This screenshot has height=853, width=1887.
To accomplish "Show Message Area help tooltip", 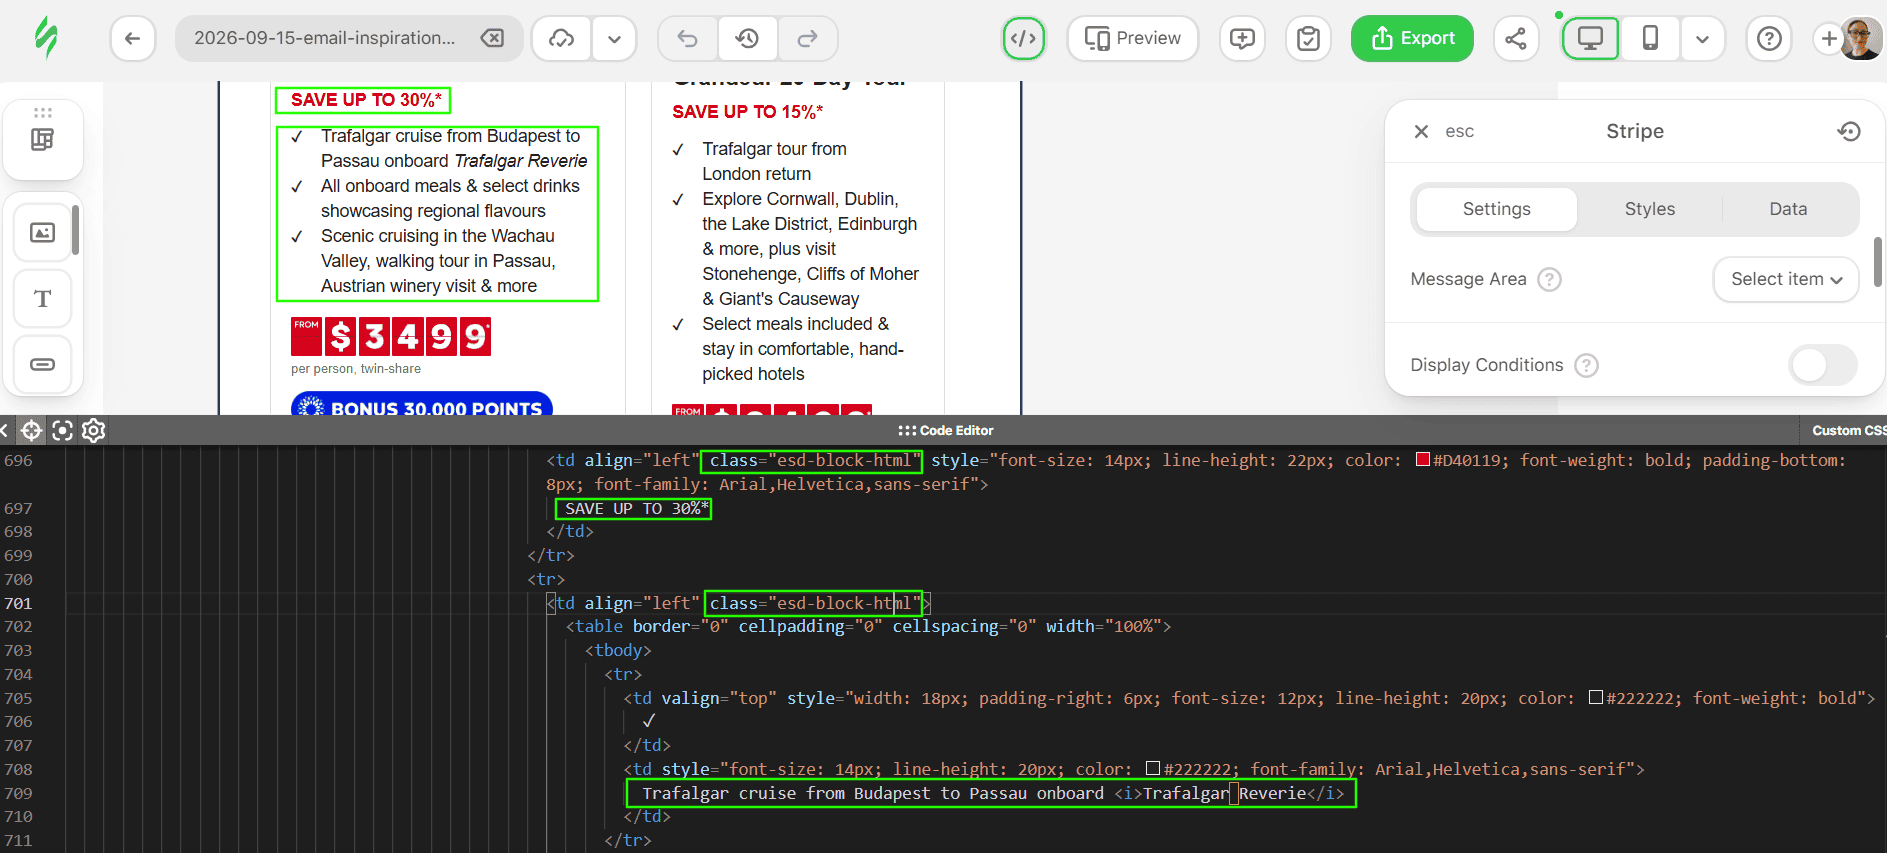I will 1549,279.
